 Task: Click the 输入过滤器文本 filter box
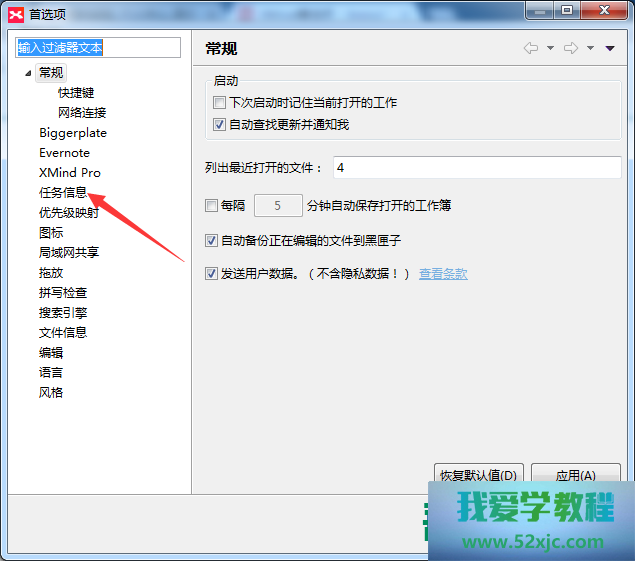pos(97,48)
